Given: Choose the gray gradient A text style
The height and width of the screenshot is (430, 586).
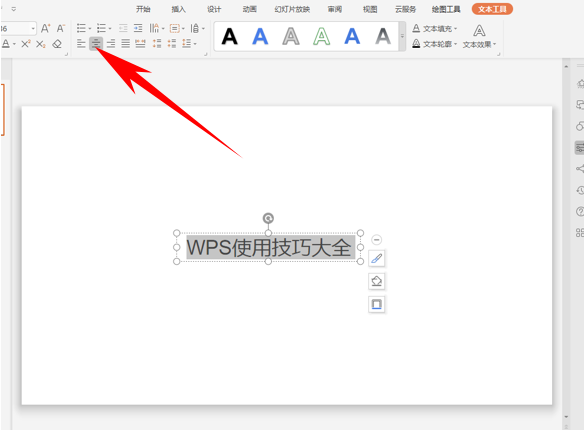Looking at the screenshot, I should pos(383,37).
